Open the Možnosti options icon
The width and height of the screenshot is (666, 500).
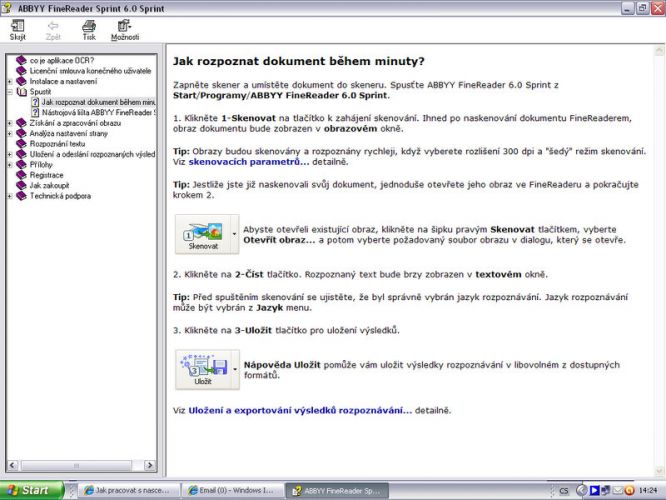click(x=124, y=25)
